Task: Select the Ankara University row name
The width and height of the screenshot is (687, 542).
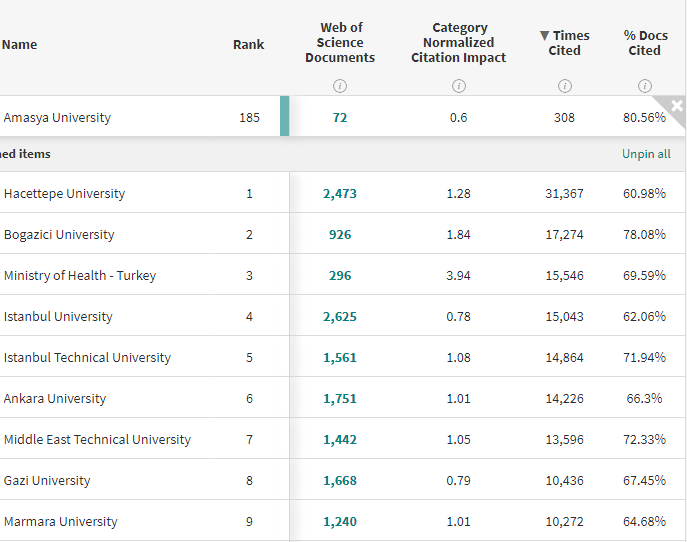Action: (x=55, y=399)
